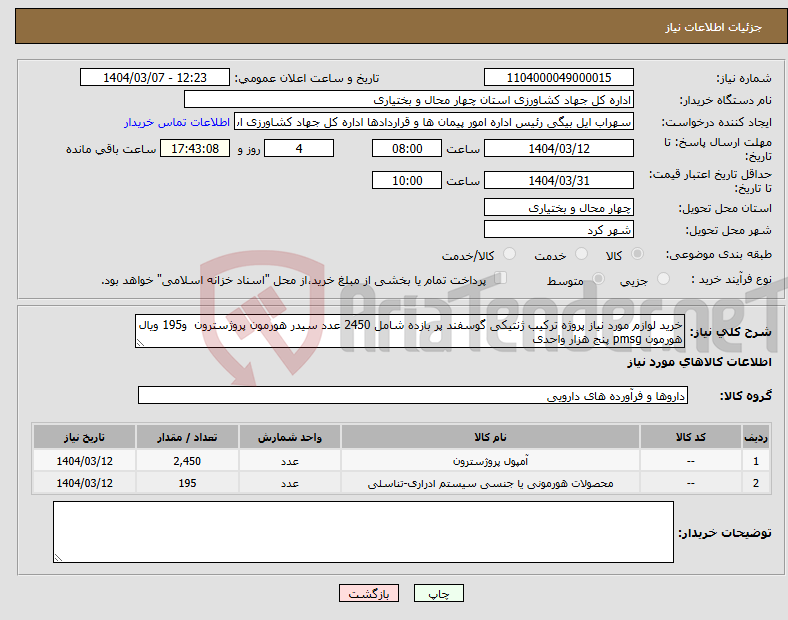Click the date cell in row 2
The image size is (788, 620).
tap(84, 483)
